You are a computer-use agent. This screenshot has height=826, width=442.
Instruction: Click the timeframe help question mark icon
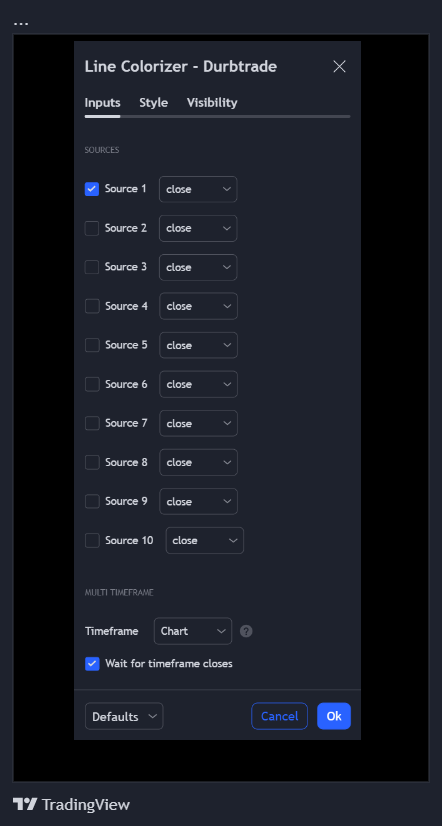tap(246, 631)
